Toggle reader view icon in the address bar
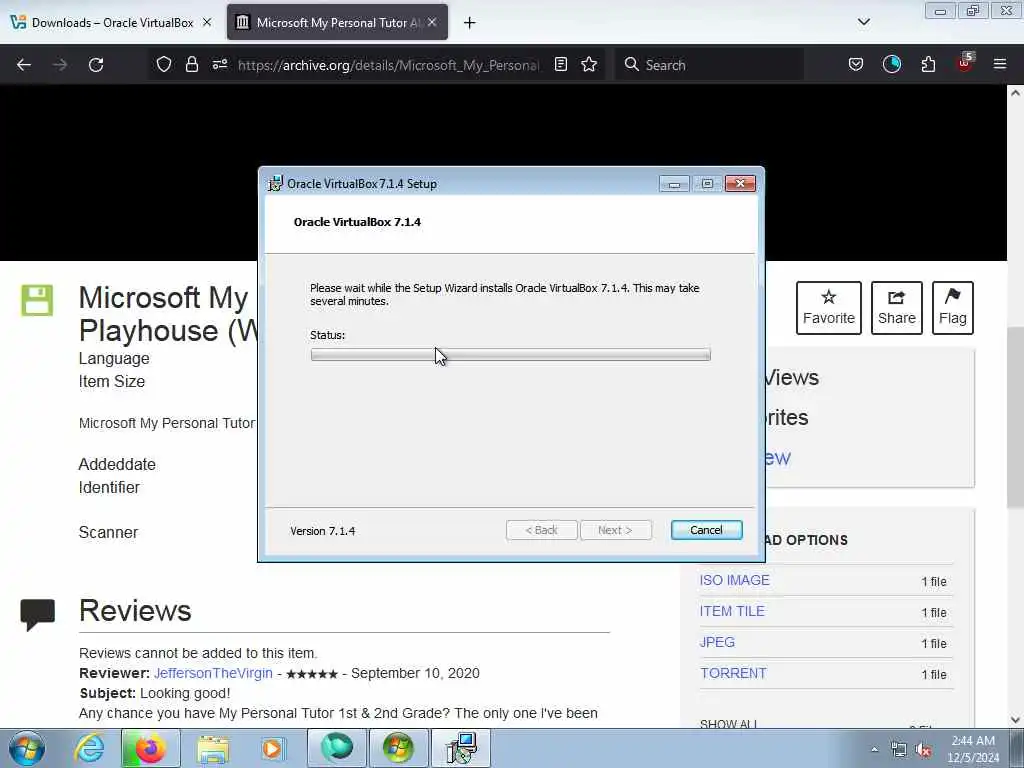1024x768 pixels. 560,64
